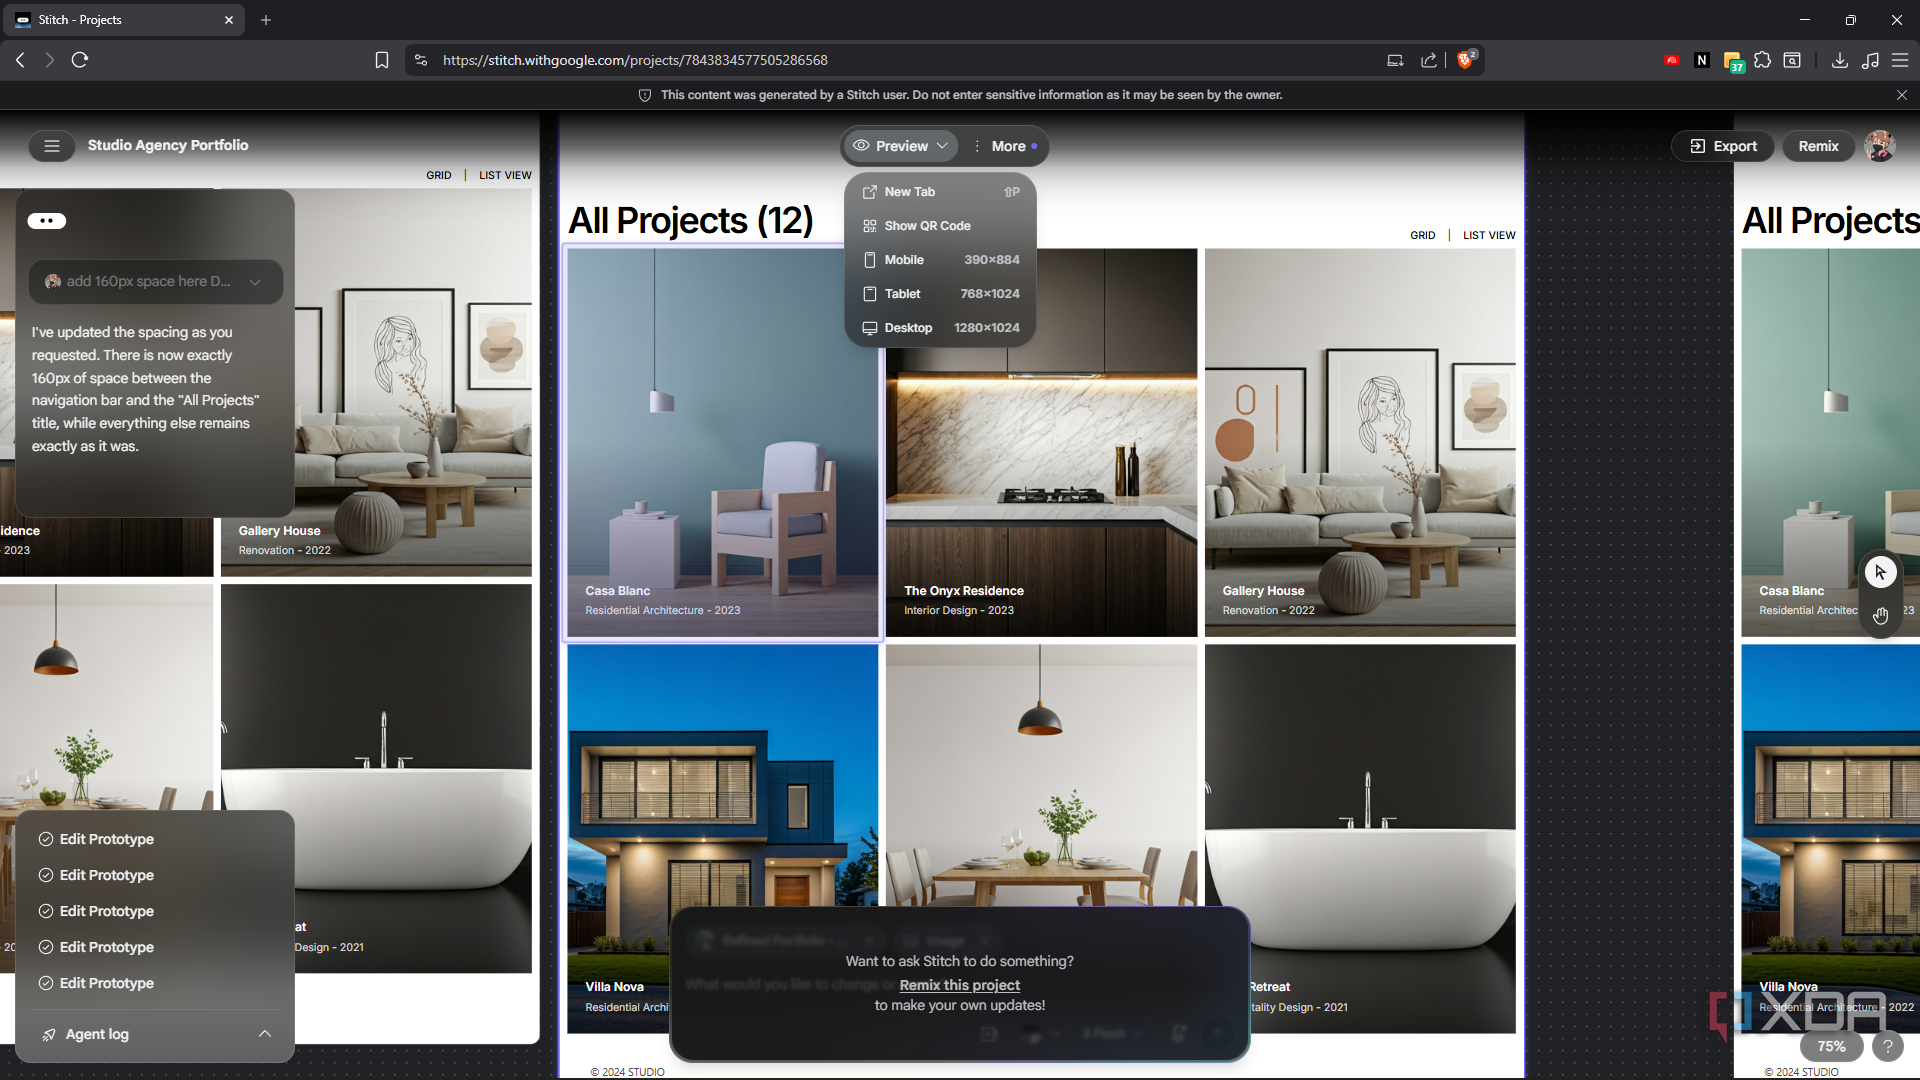Open the 75% zoom level control
1920x1080 pixels.
(1831, 1046)
